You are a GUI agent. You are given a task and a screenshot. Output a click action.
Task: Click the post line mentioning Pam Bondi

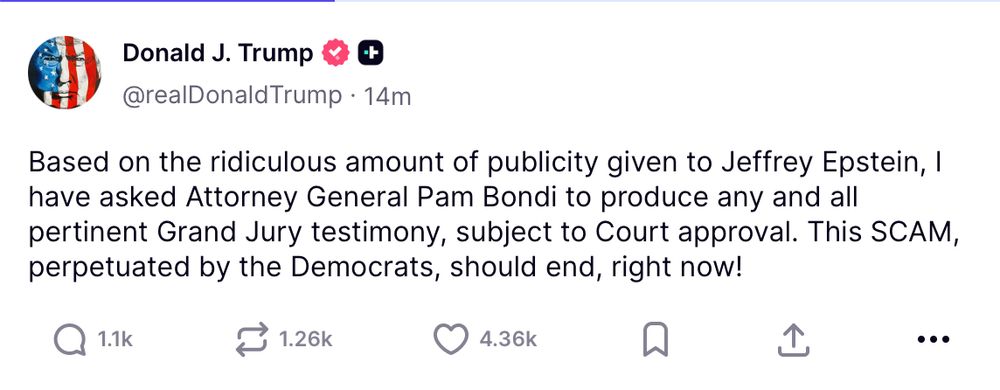(x=443, y=198)
